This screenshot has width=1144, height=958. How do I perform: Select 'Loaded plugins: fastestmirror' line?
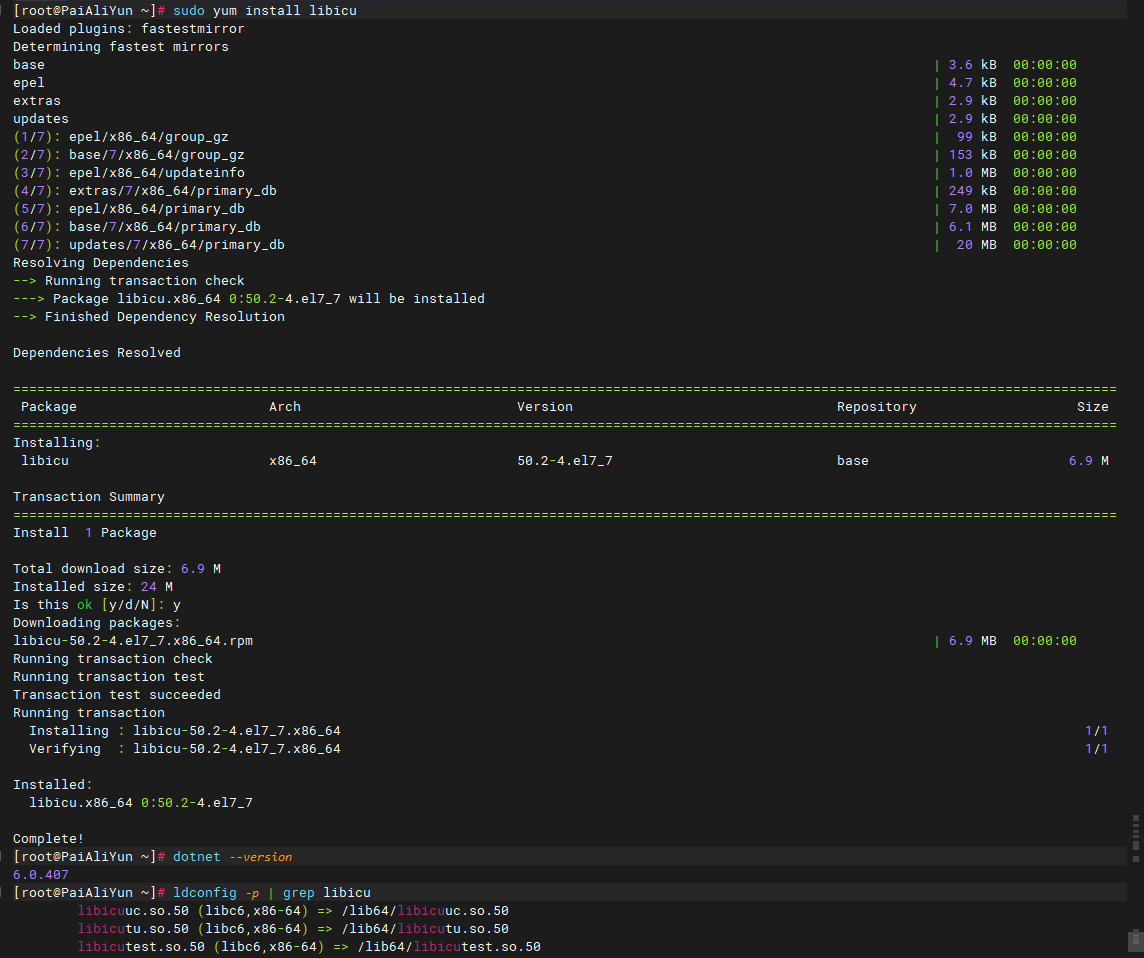(128, 28)
